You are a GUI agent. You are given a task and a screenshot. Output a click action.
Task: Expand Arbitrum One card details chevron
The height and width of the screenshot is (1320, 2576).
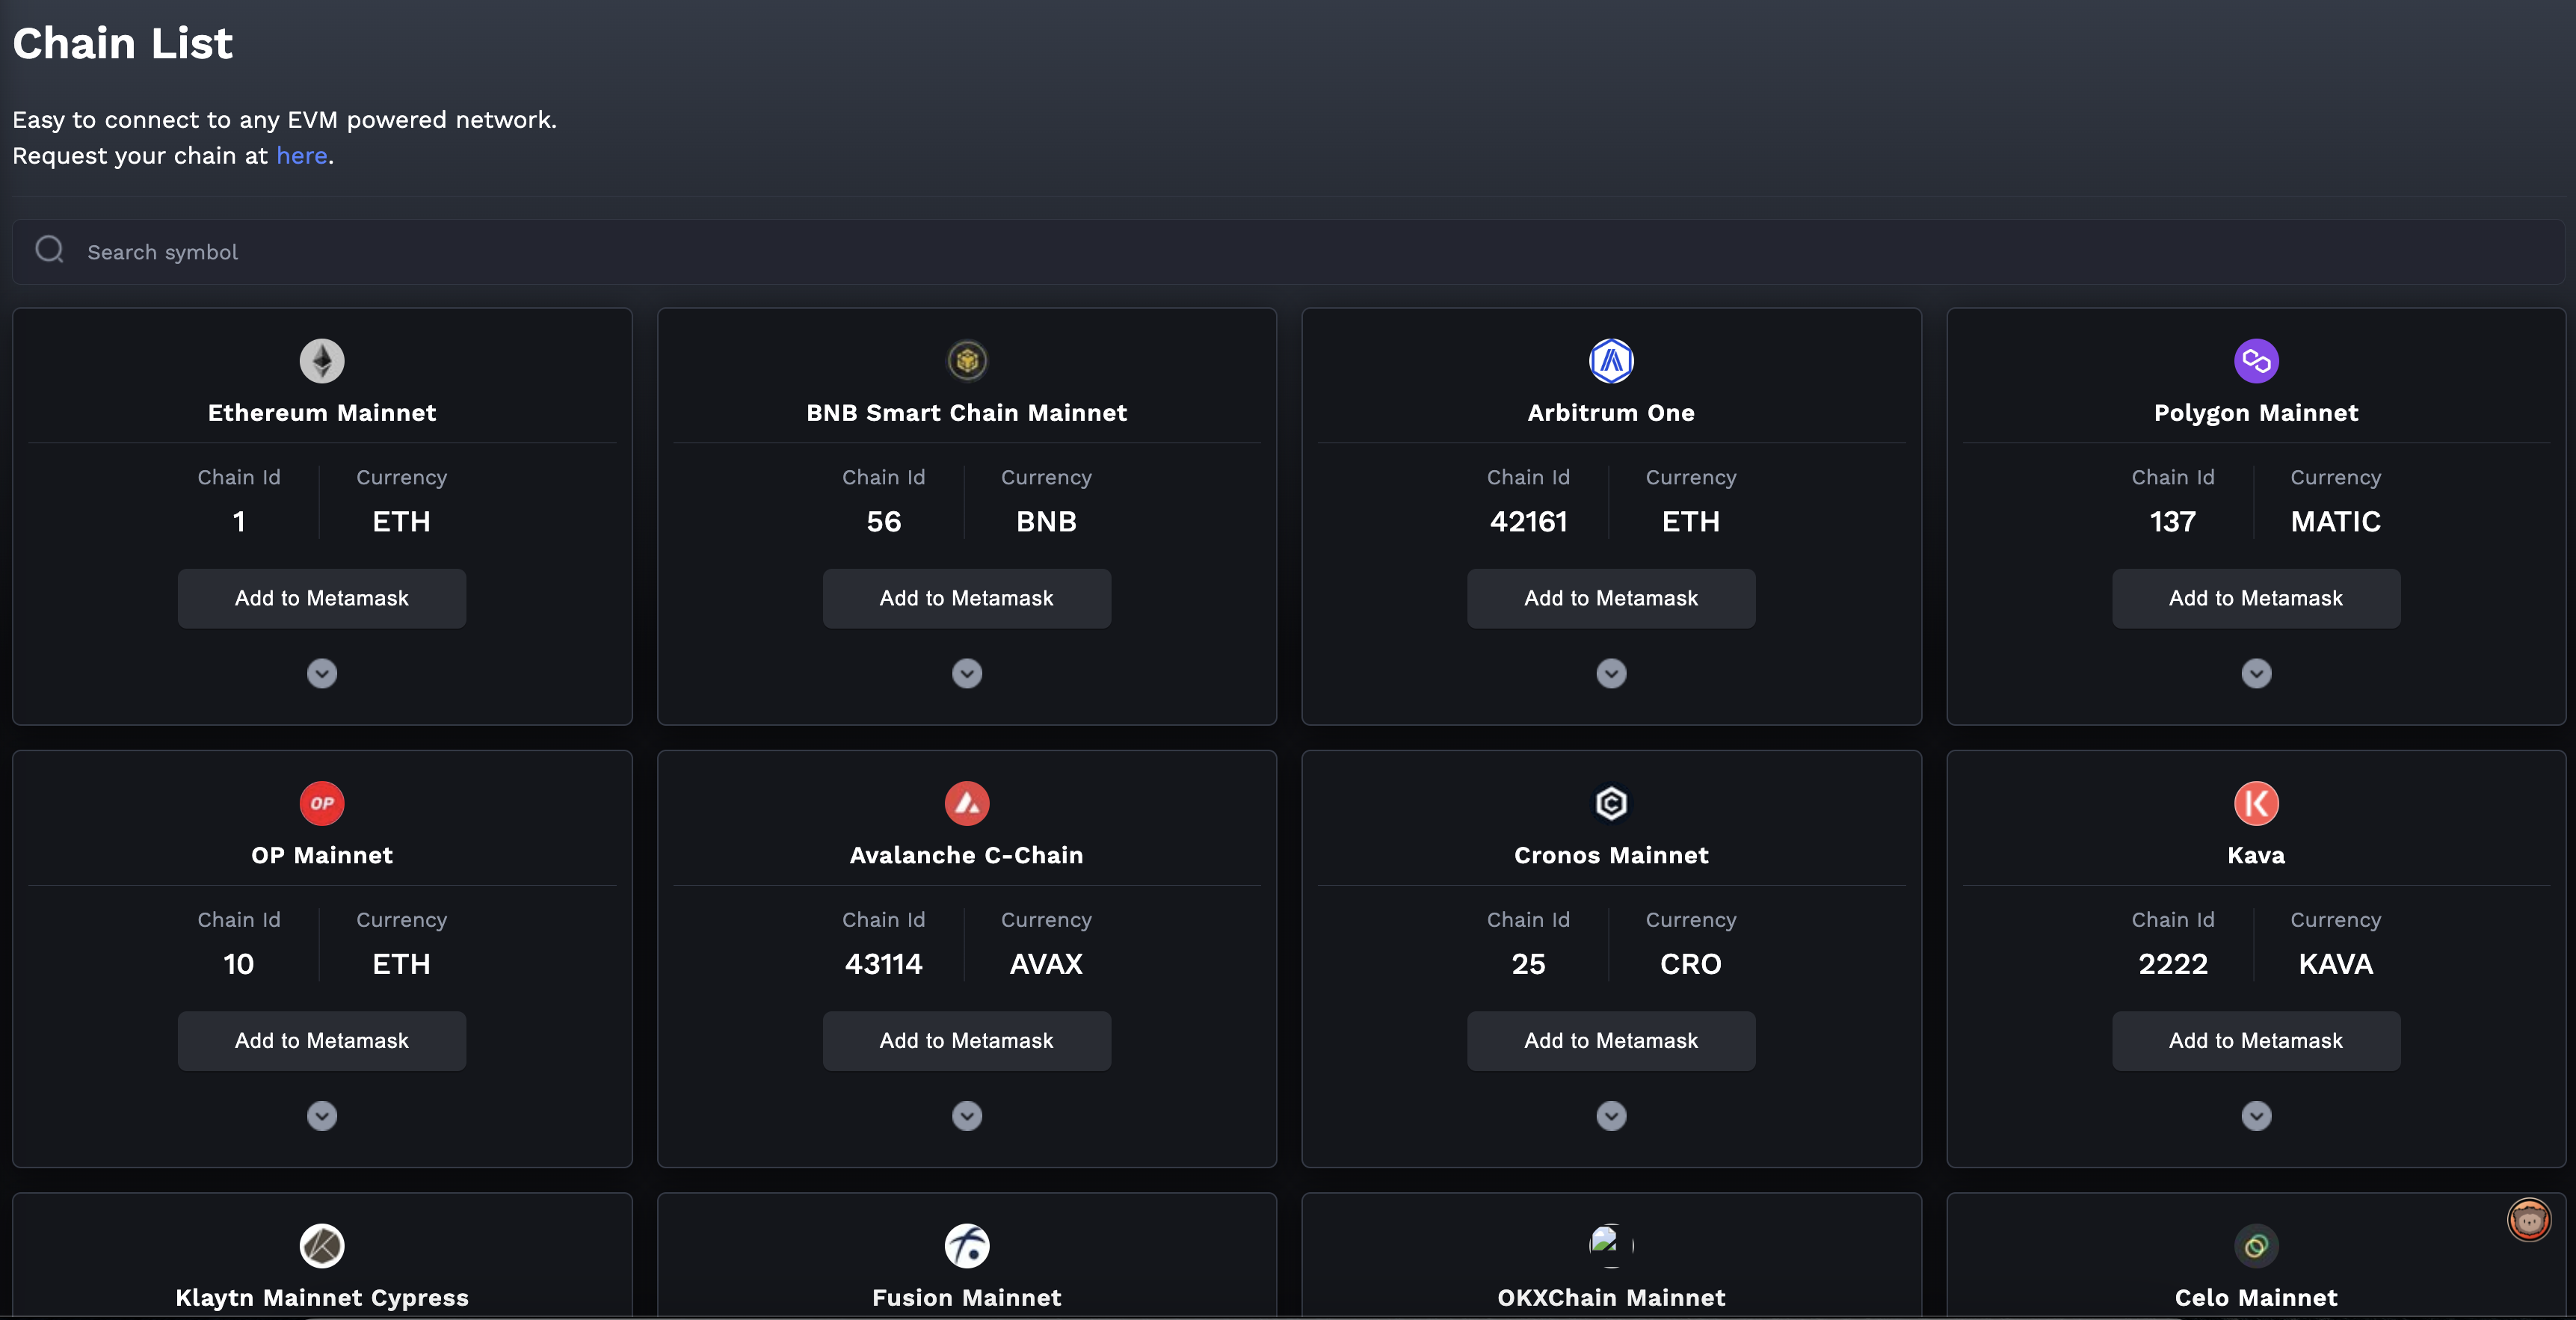1611,673
